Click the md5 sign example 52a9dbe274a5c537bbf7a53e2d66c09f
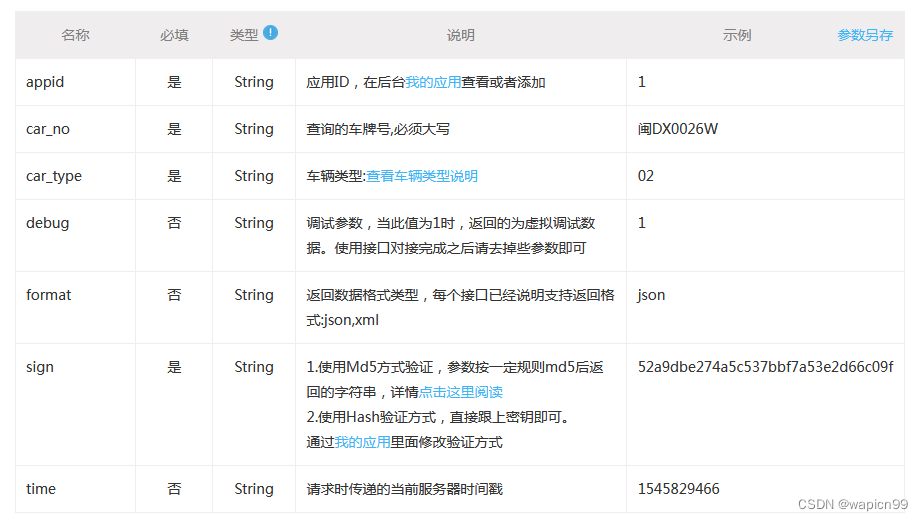This screenshot has height=521, width=923. pyautogui.click(x=765, y=367)
